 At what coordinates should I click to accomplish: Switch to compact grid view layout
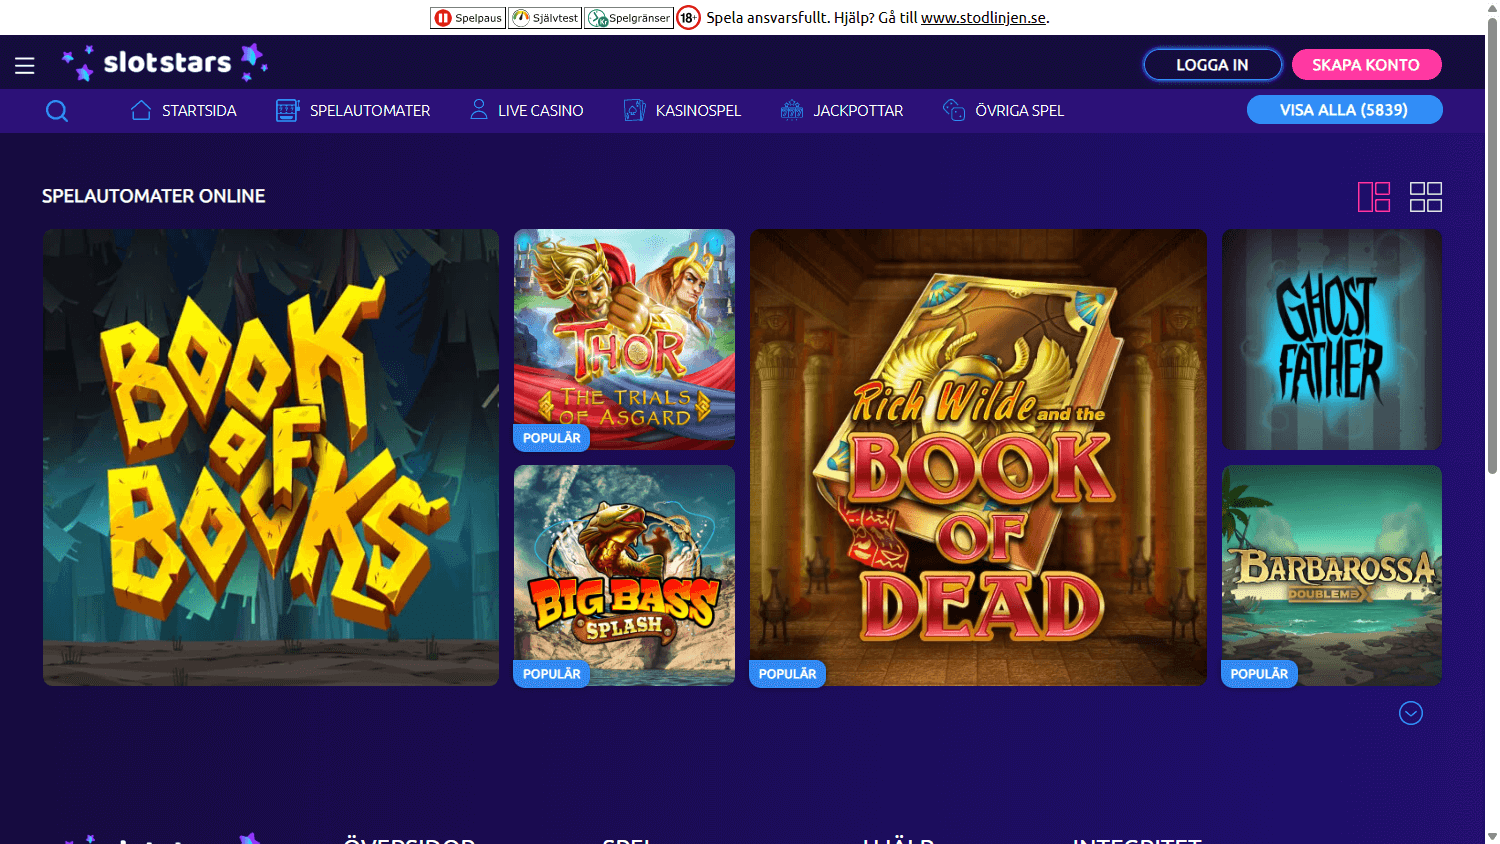click(x=1426, y=196)
